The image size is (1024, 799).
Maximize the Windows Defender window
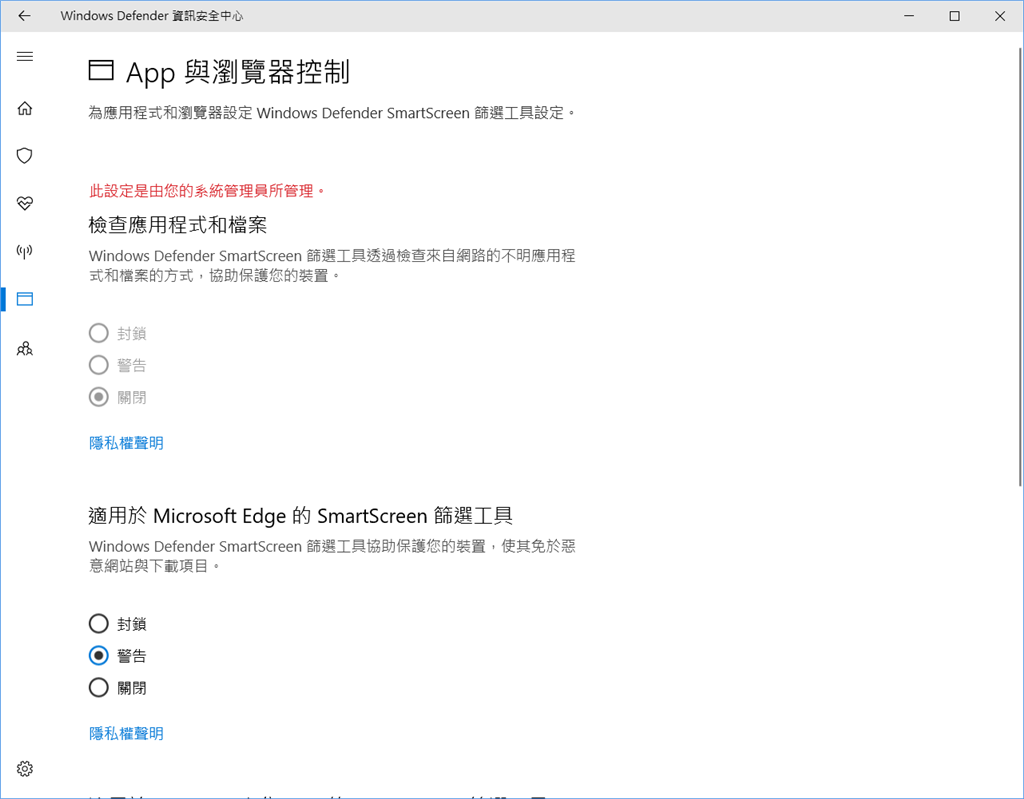click(954, 16)
